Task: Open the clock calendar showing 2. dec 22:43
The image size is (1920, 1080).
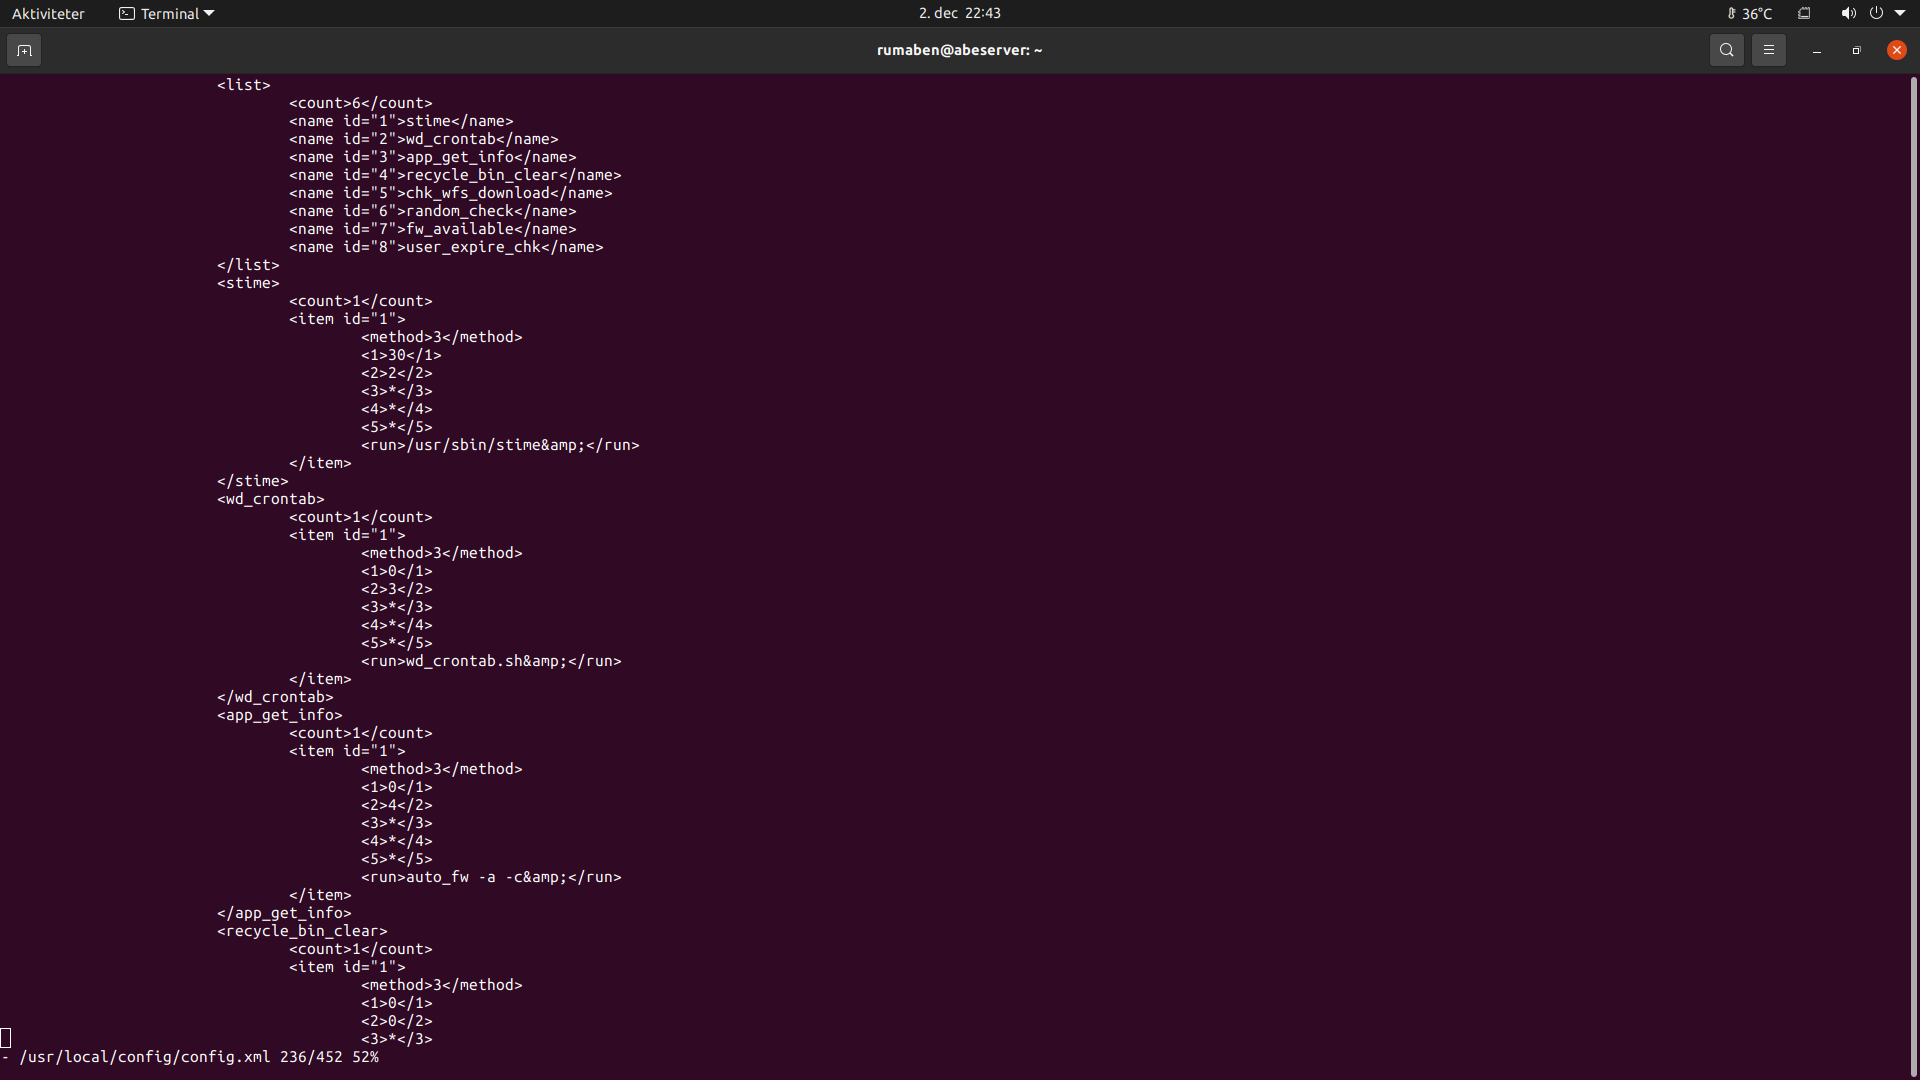Action: pos(959,13)
